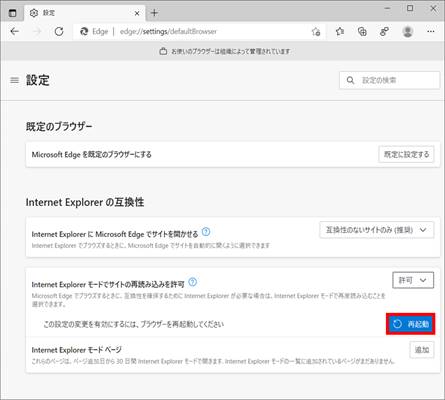
Task: Select the 設定 browser tab
Action: point(85,13)
